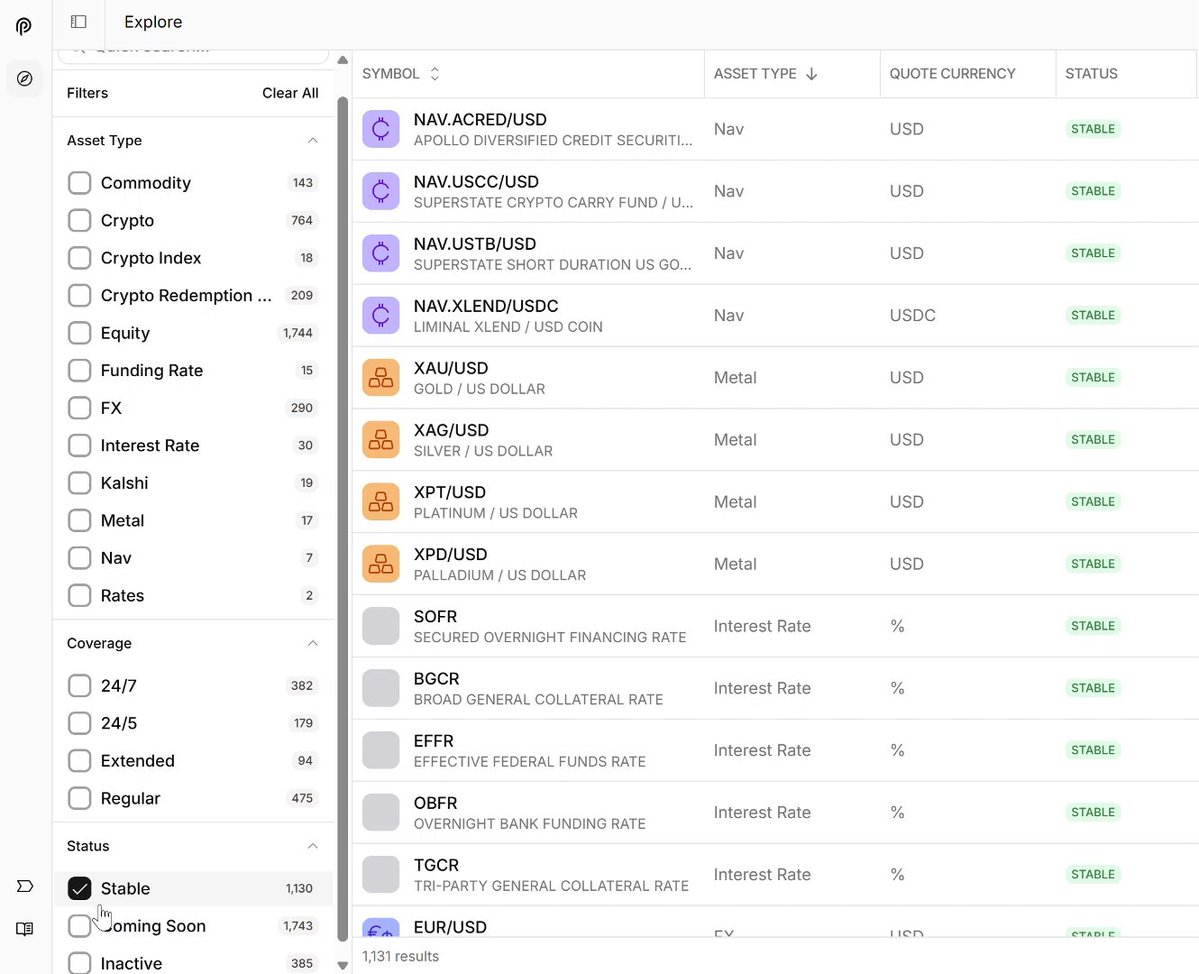Check the Crypto Redemption filter
The image size is (1199, 974).
pos(80,295)
